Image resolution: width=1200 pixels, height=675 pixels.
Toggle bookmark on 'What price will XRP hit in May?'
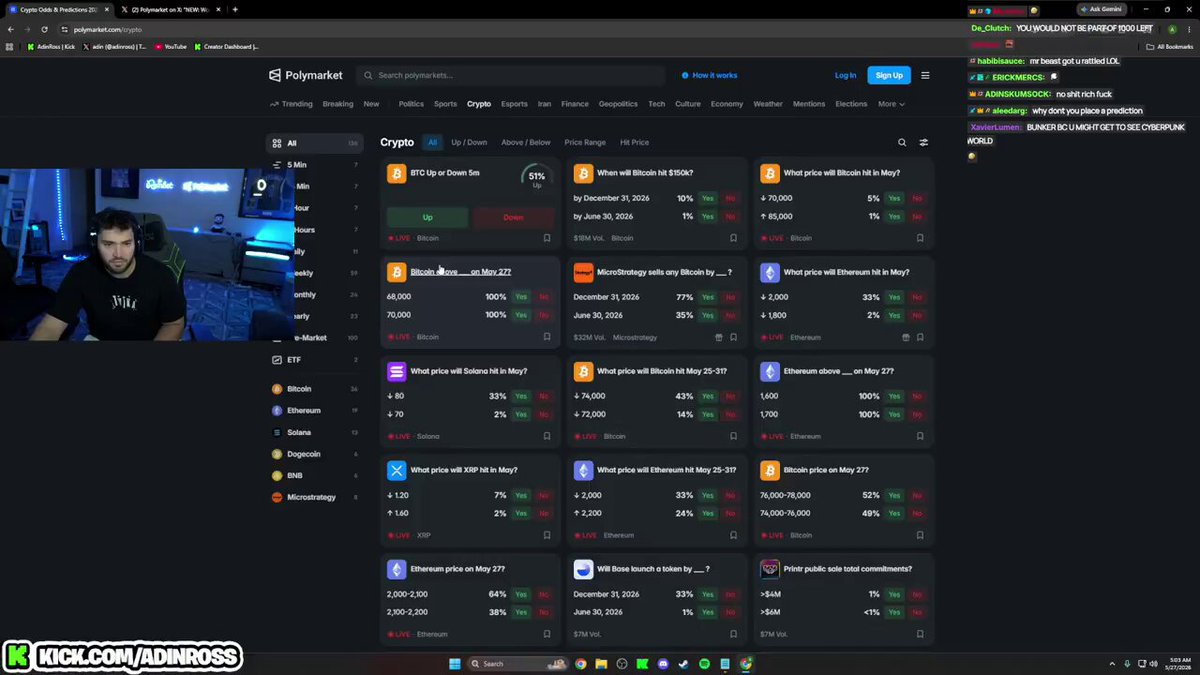pos(547,535)
